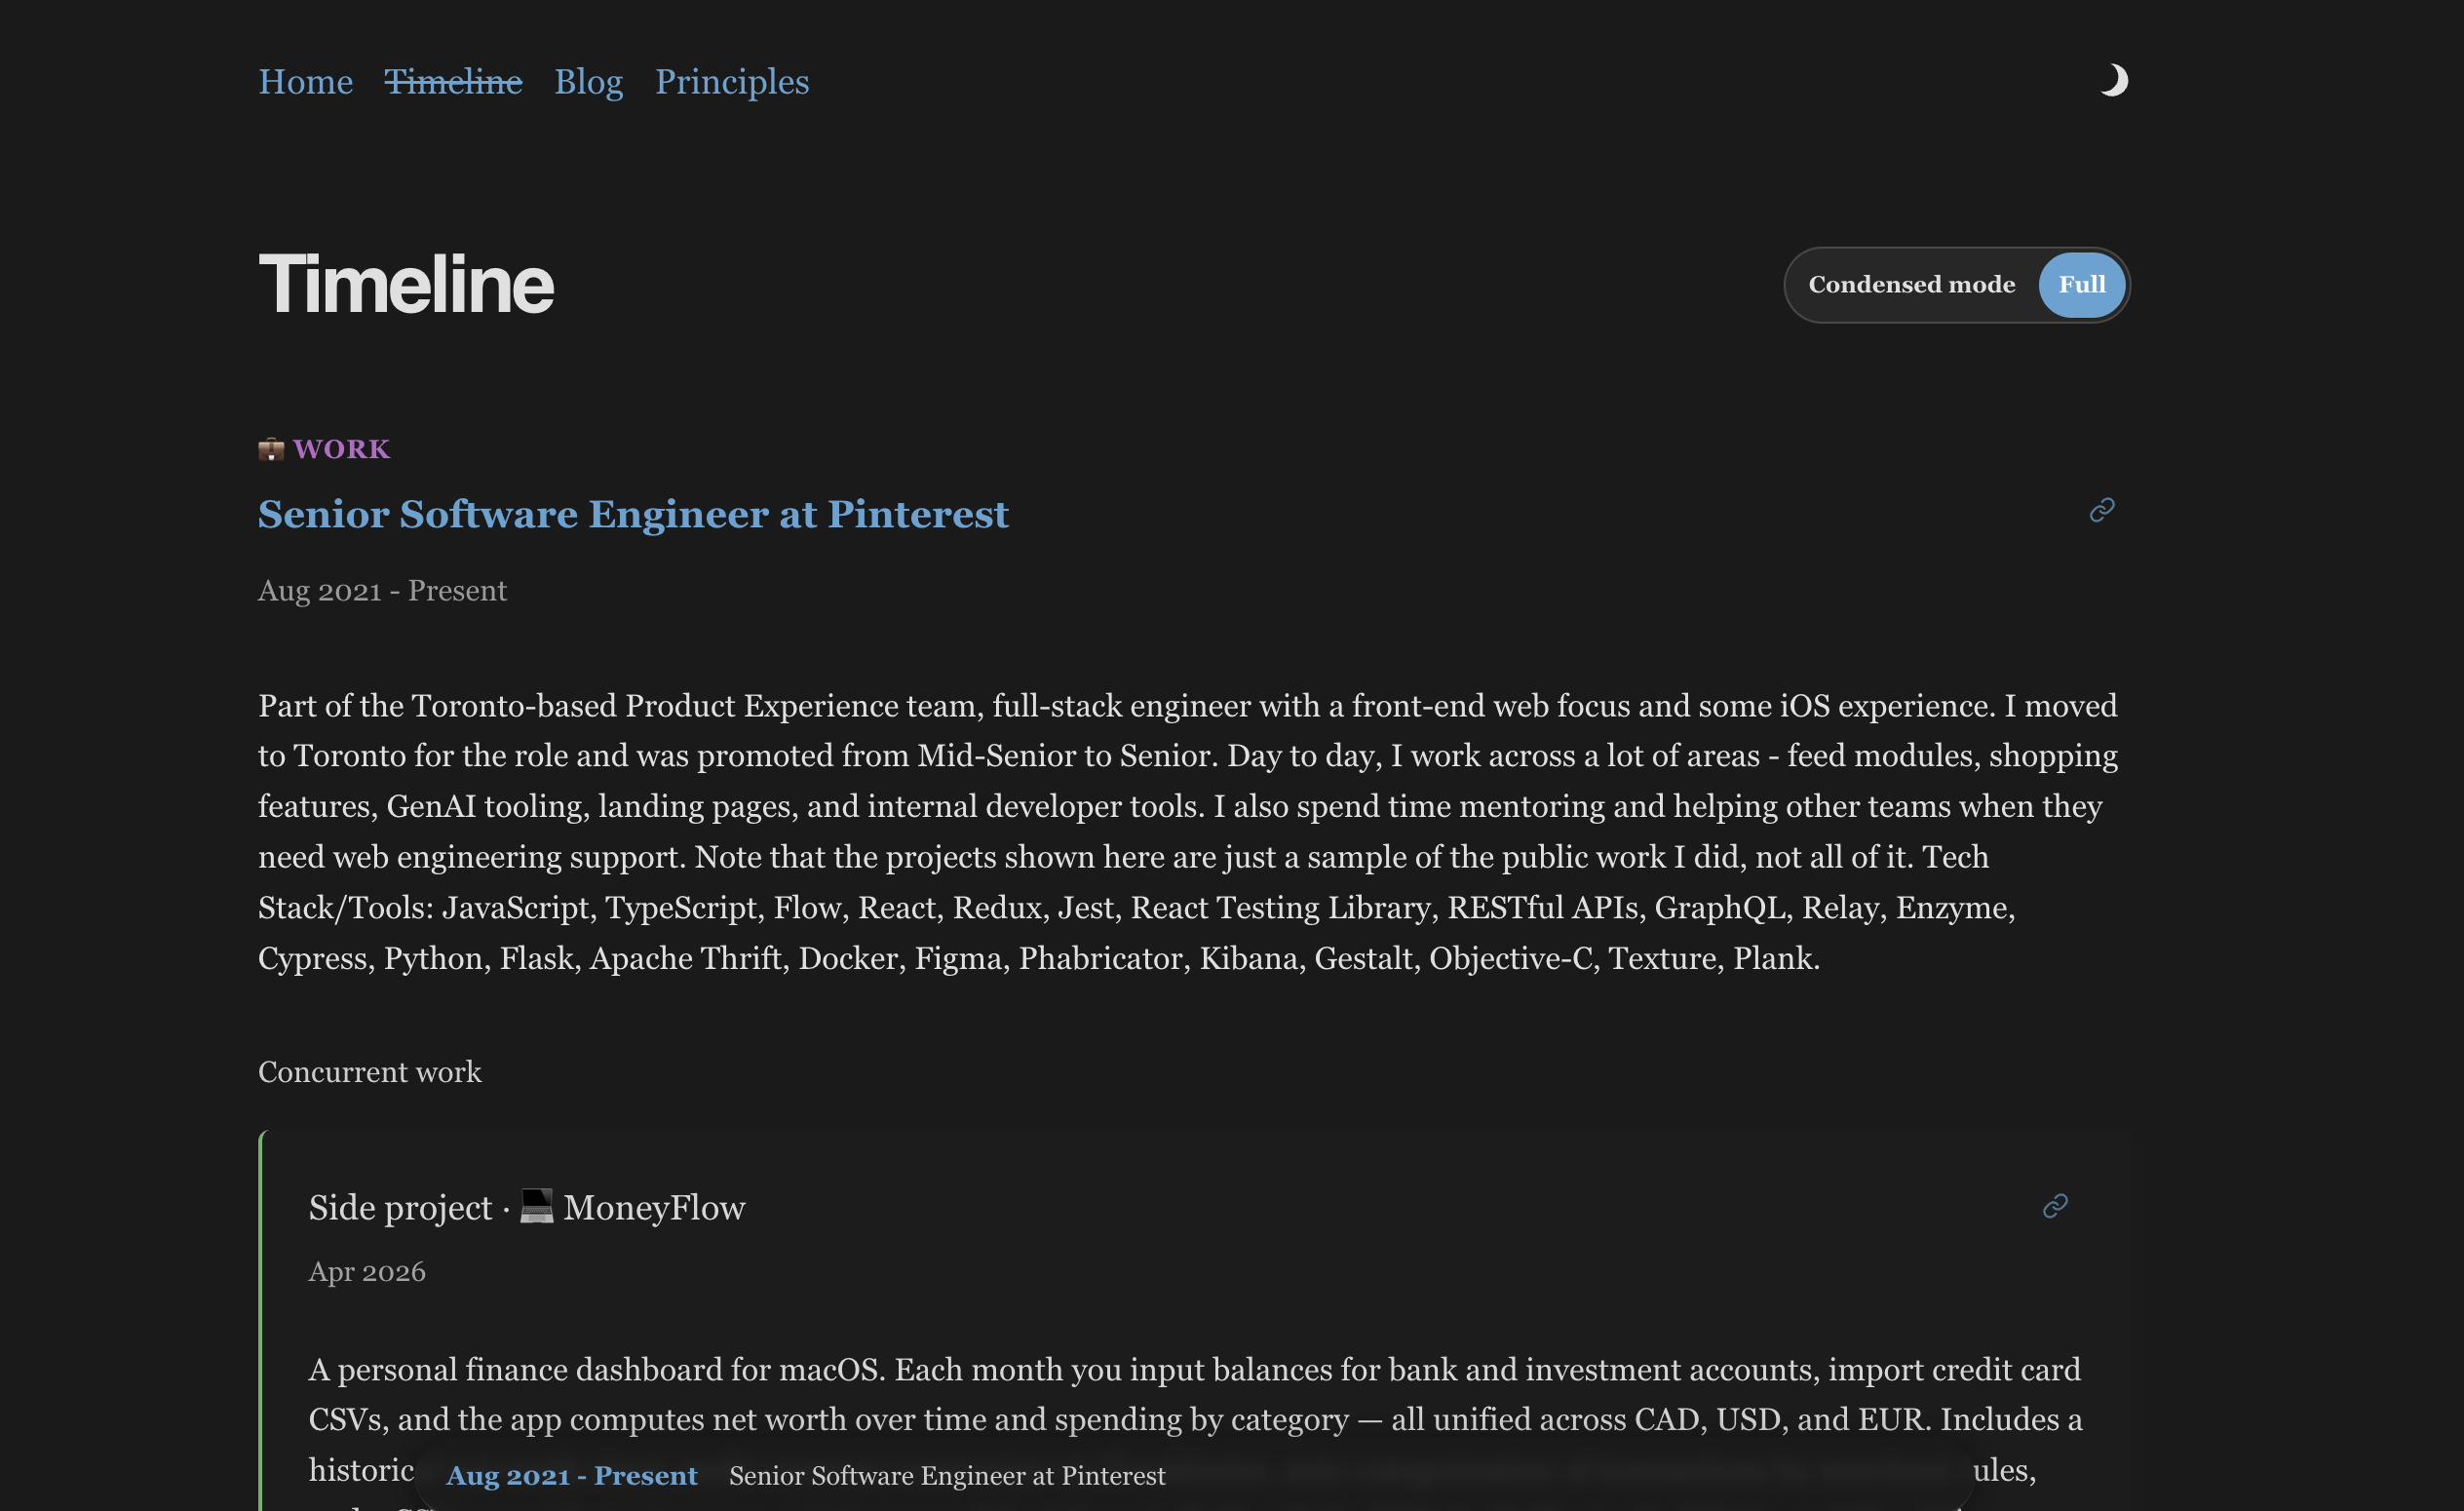
Task: Copy the Pinterest entry anchor link icon
Action: pyautogui.click(x=2101, y=511)
